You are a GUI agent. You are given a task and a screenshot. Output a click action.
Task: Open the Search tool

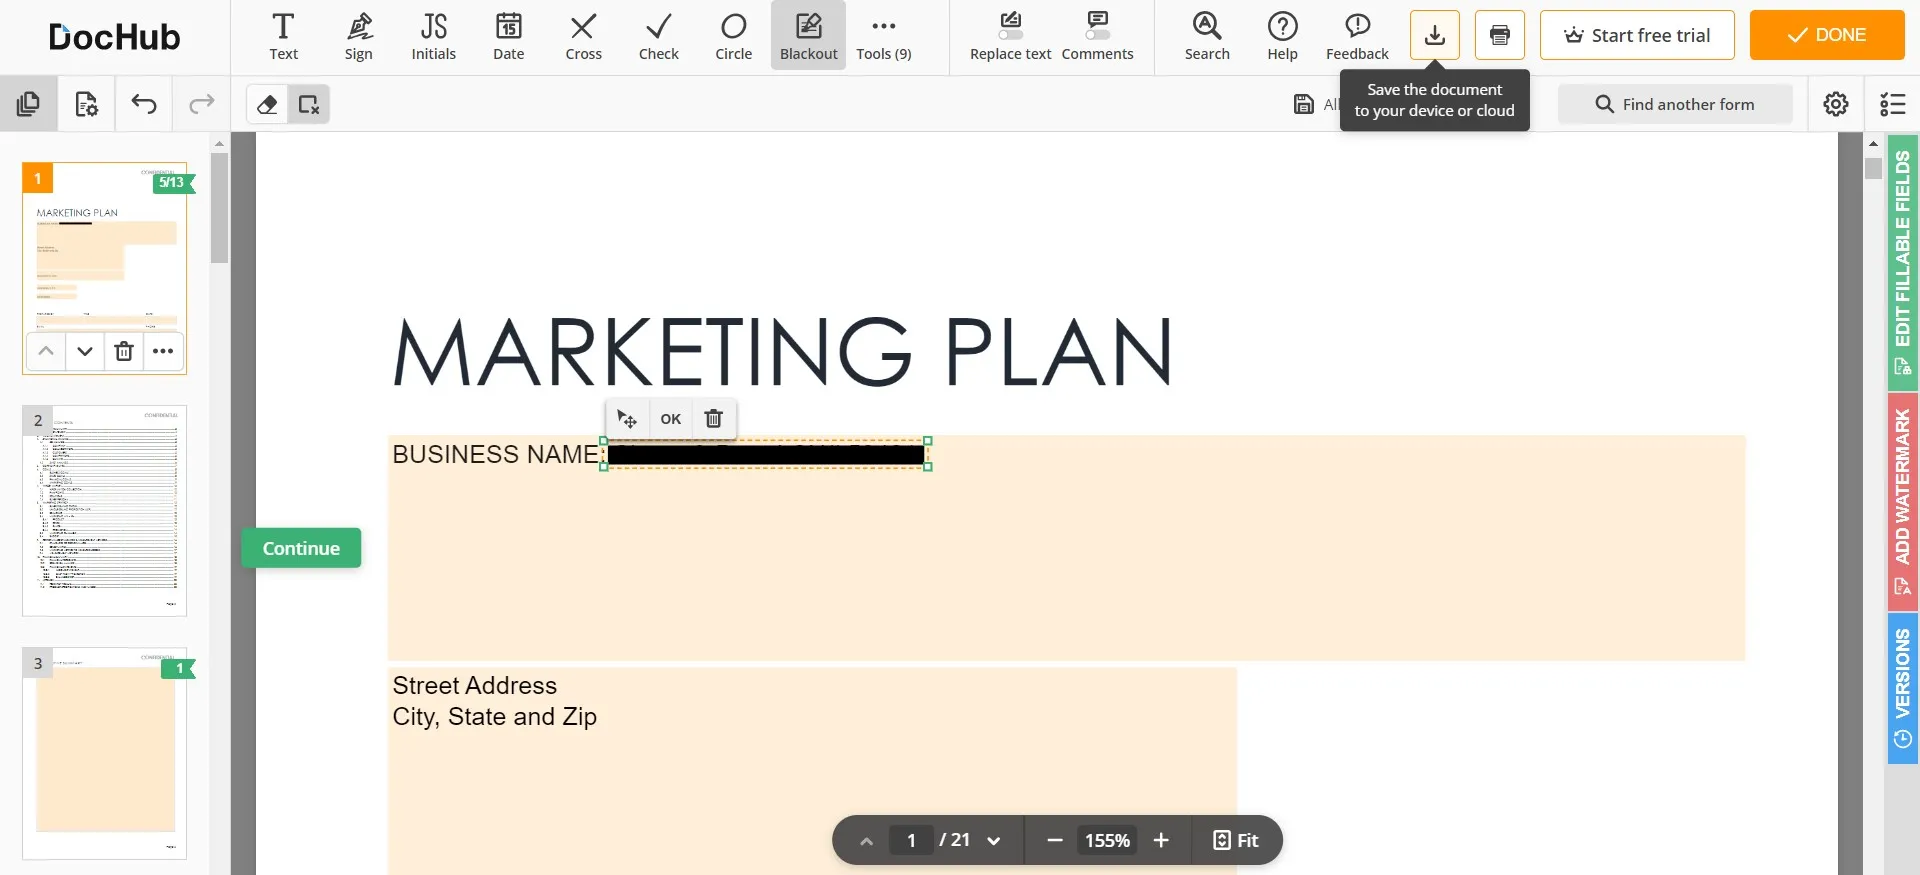[x=1207, y=36]
